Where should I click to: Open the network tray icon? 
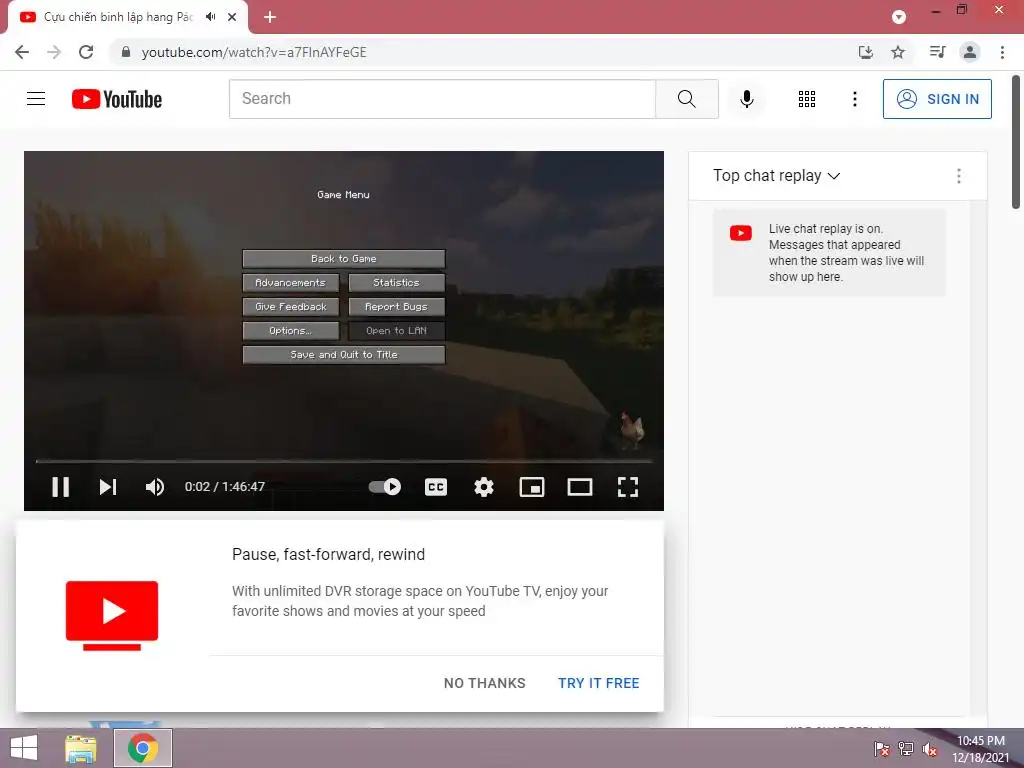[x=905, y=748]
